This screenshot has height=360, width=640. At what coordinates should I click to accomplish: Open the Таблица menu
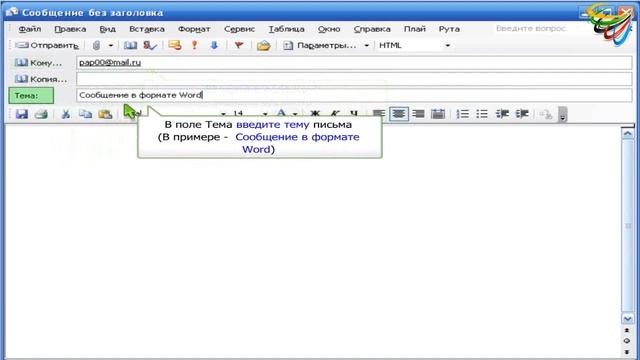[286, 29]
